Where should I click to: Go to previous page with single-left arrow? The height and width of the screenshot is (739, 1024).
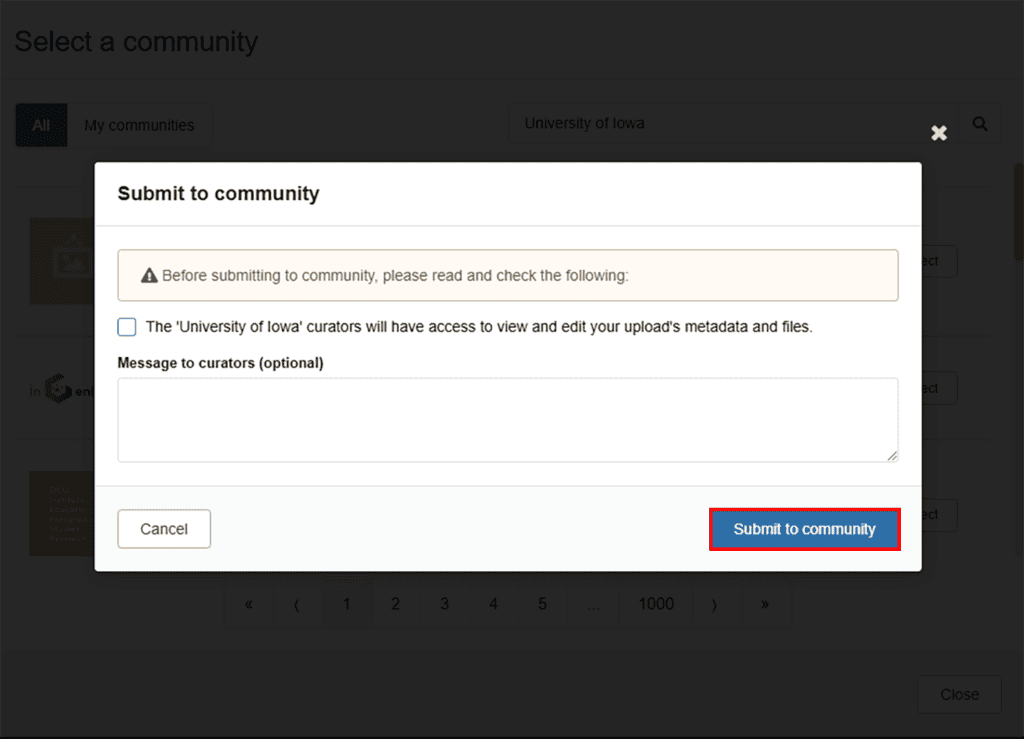click(x=297, y=605)
